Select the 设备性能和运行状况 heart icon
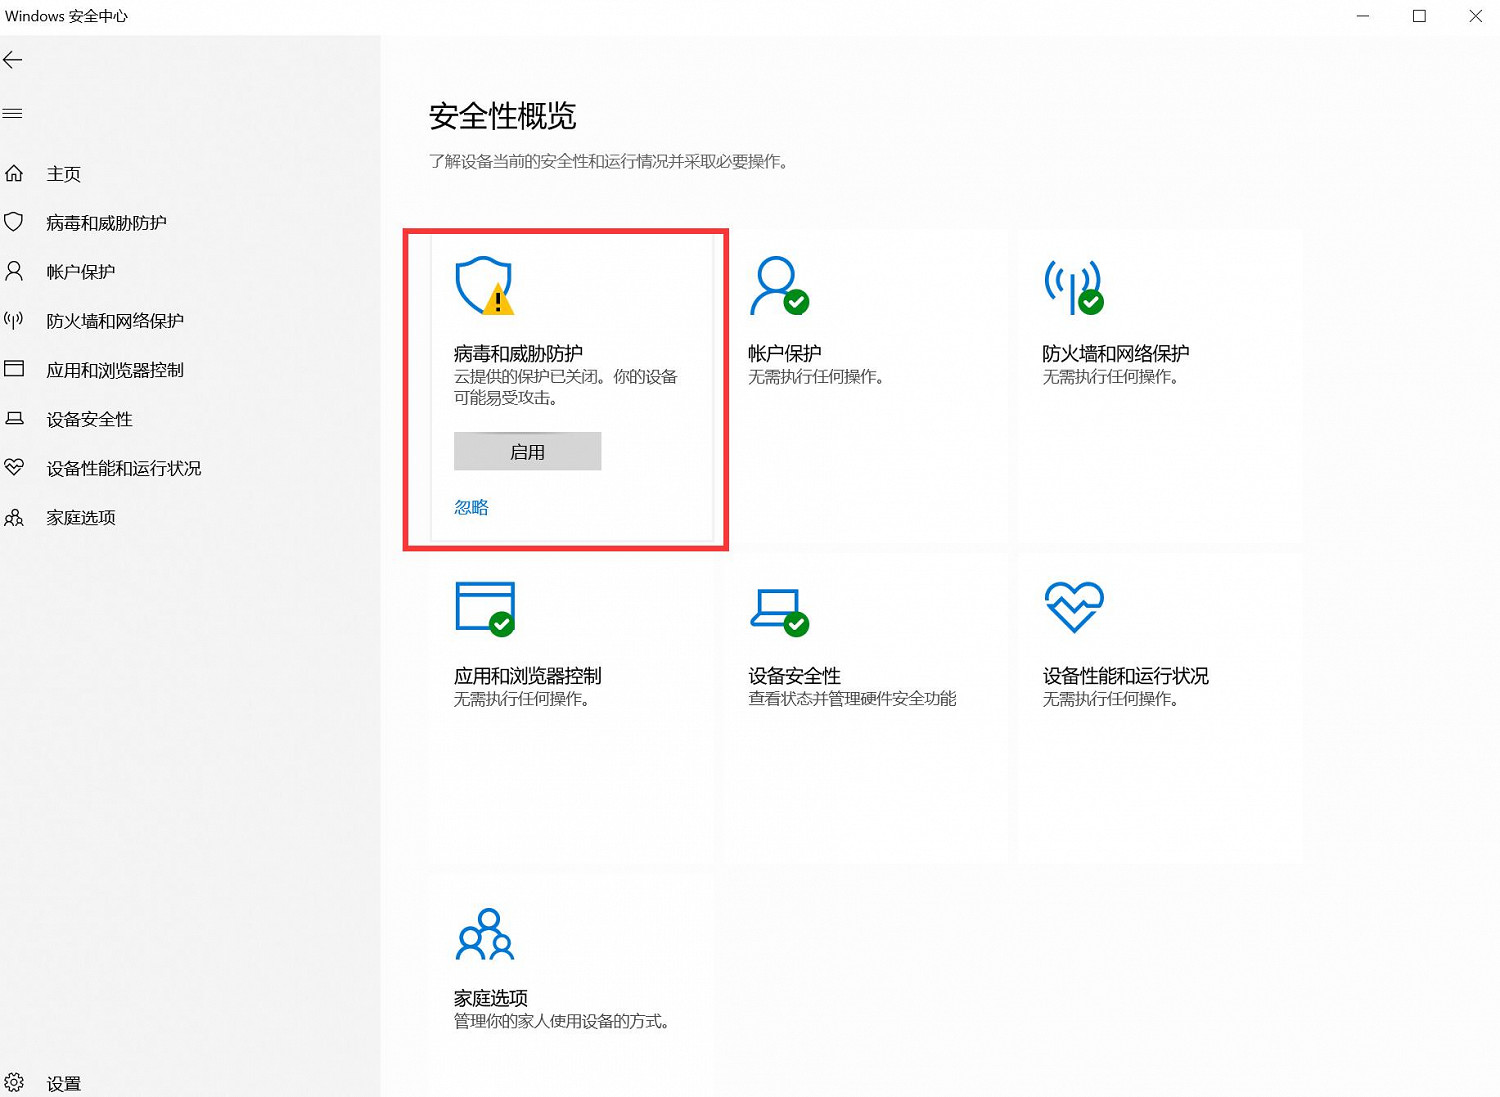Image resolution: width=1500 pixels, height=1097 pixels. point(1073,606)
